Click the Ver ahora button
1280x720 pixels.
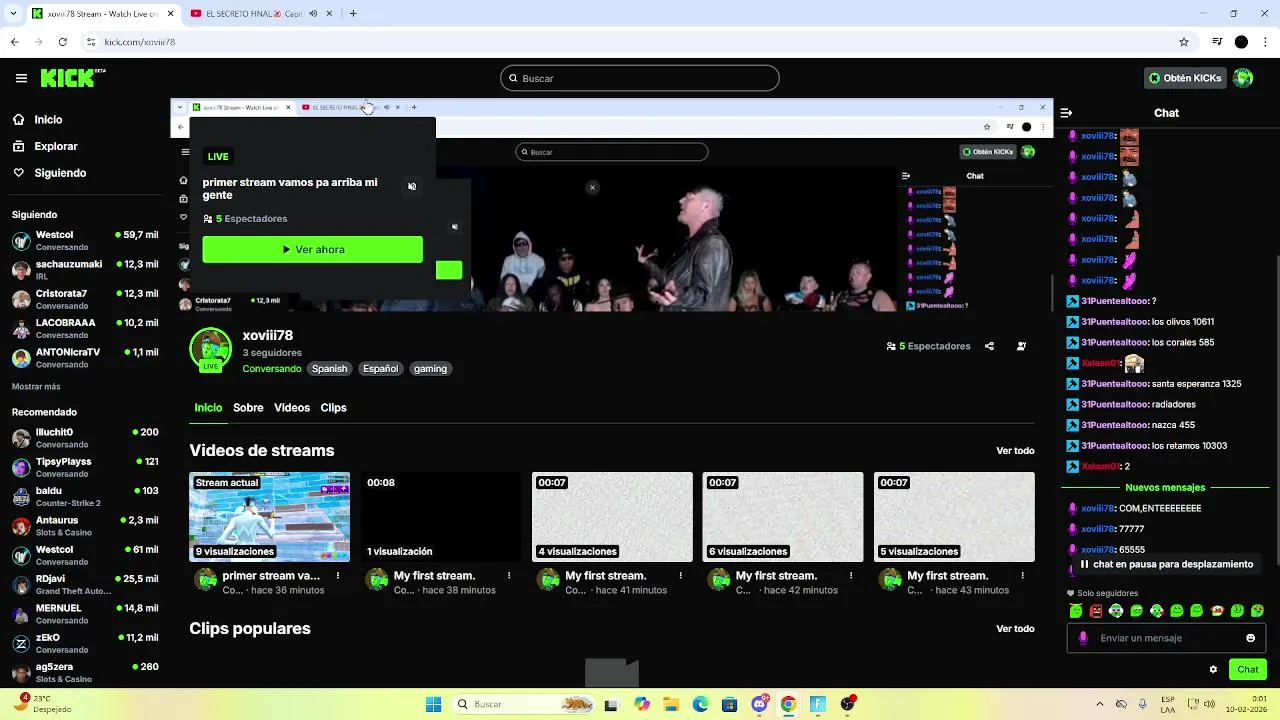click(312, 250)
